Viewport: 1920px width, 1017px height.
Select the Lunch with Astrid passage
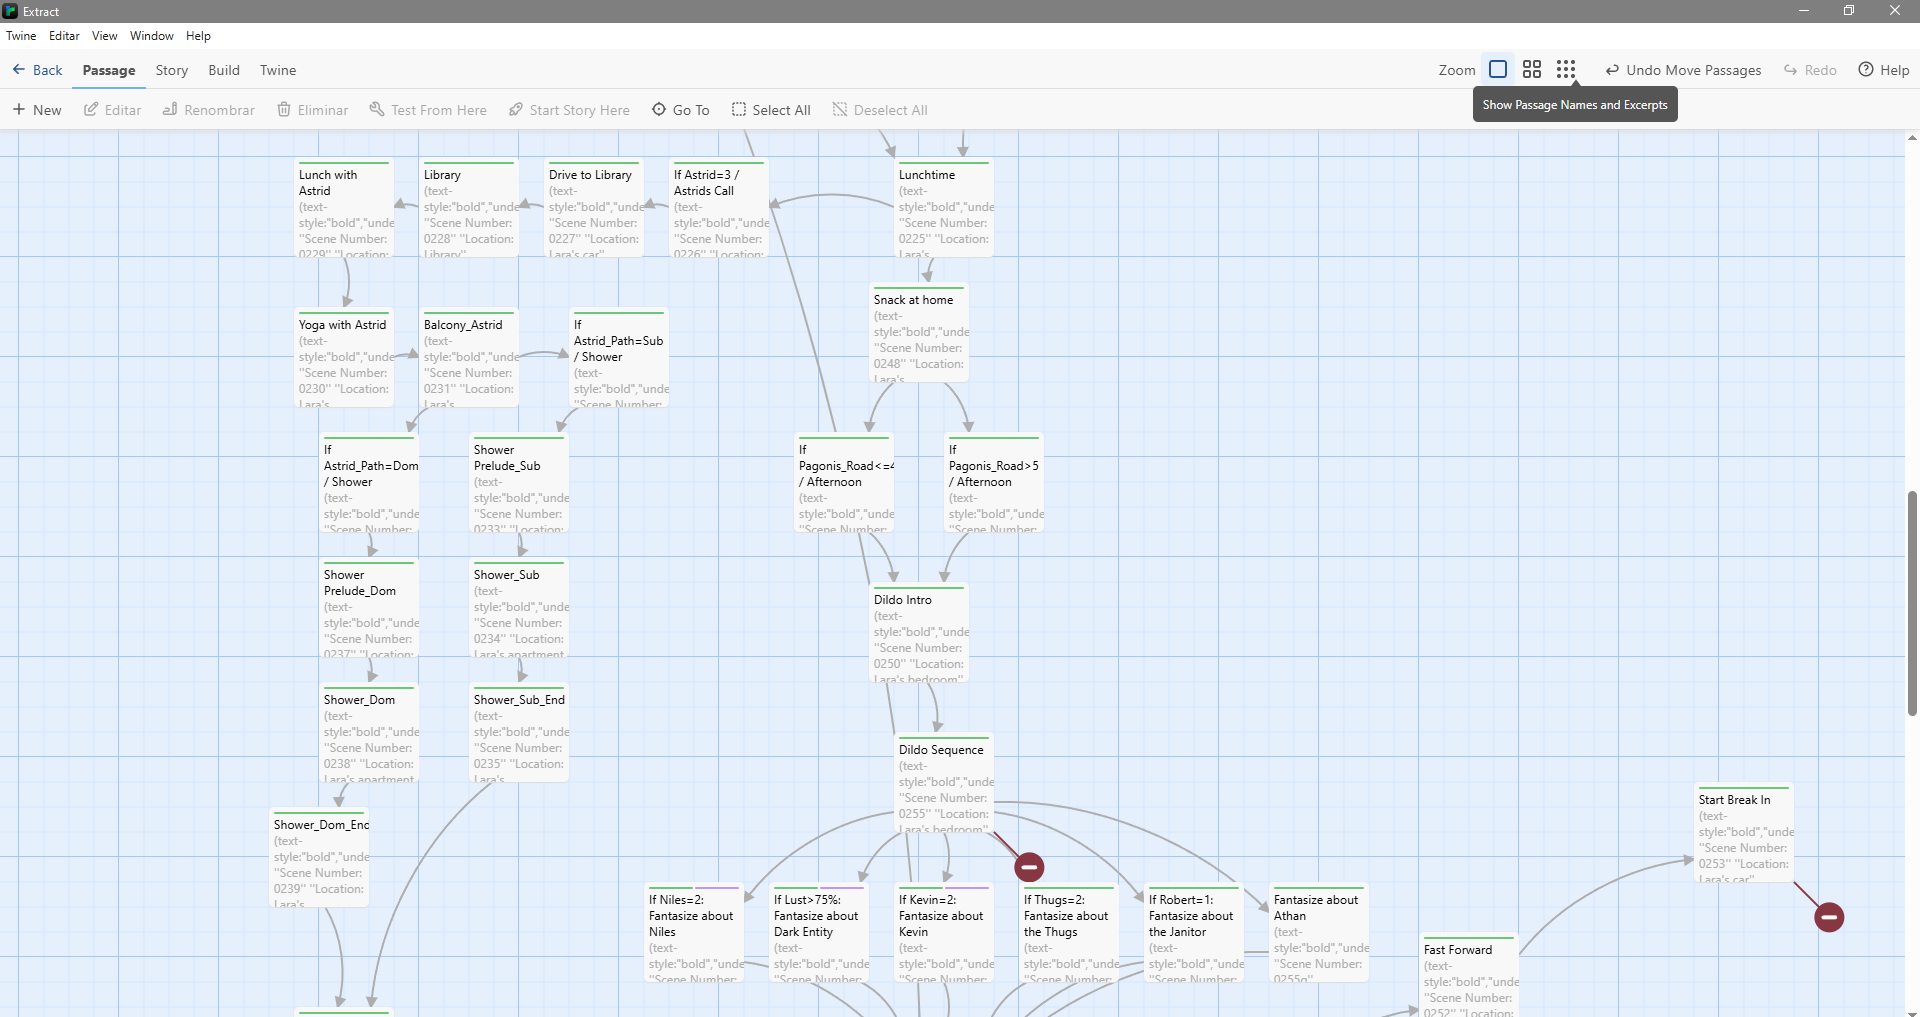pos(344,208)
